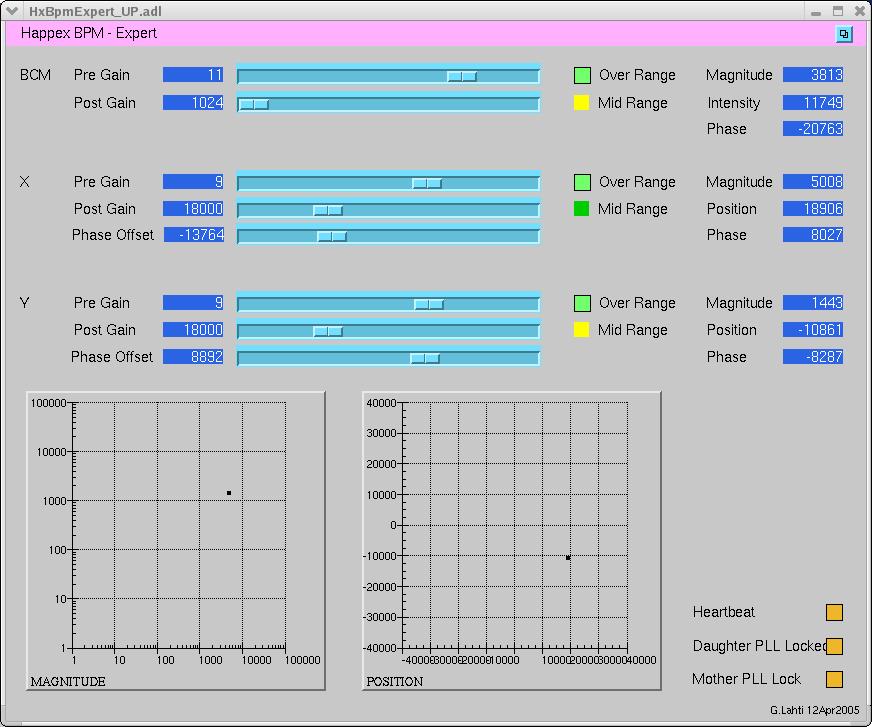This screenshot has width=872, height=727.
Task: Click BCM Over Range indicator
Action: coord(582,75)
